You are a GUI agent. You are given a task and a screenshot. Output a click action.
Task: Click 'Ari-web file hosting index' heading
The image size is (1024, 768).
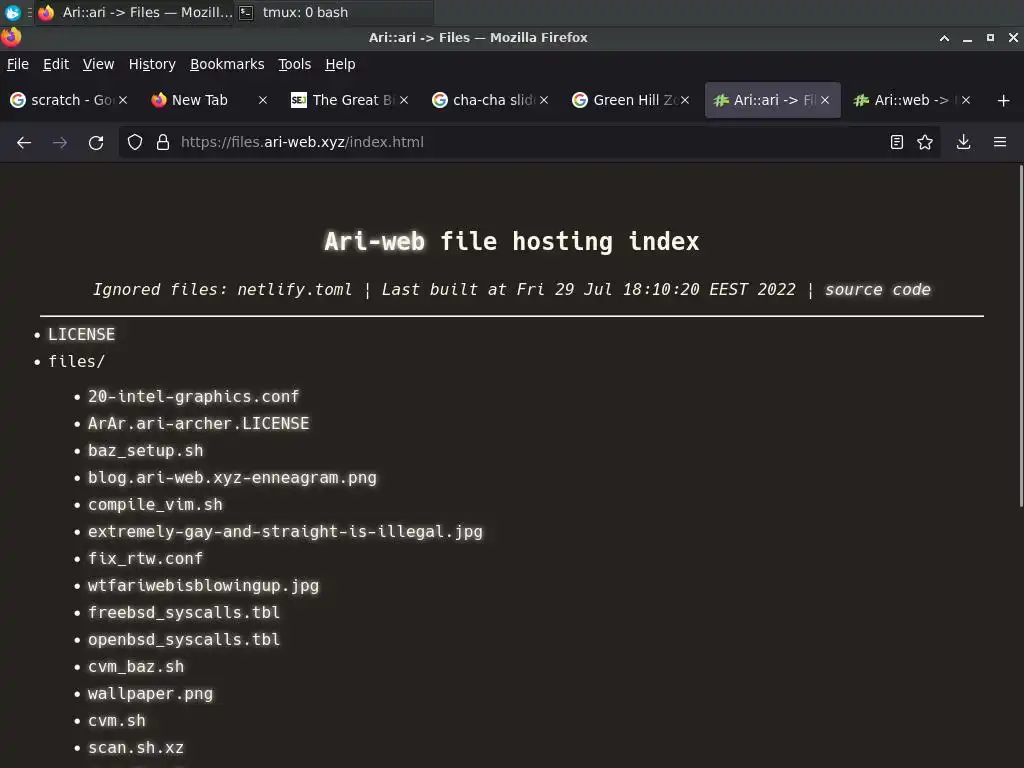tap(511, 242)
